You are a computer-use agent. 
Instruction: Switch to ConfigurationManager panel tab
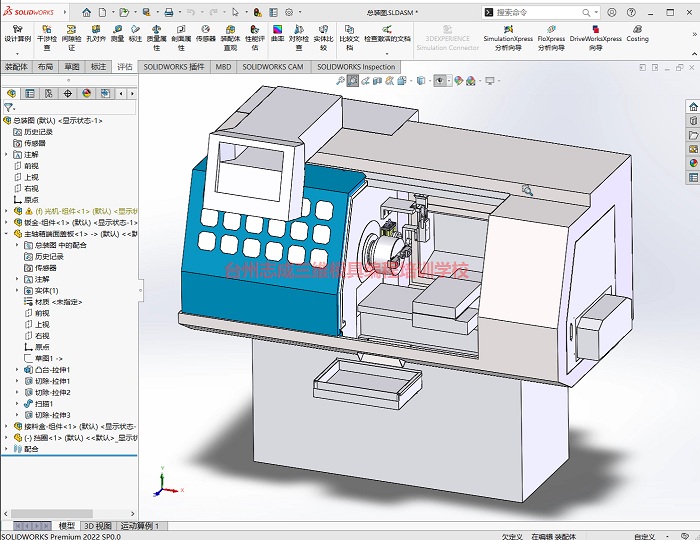49,93
